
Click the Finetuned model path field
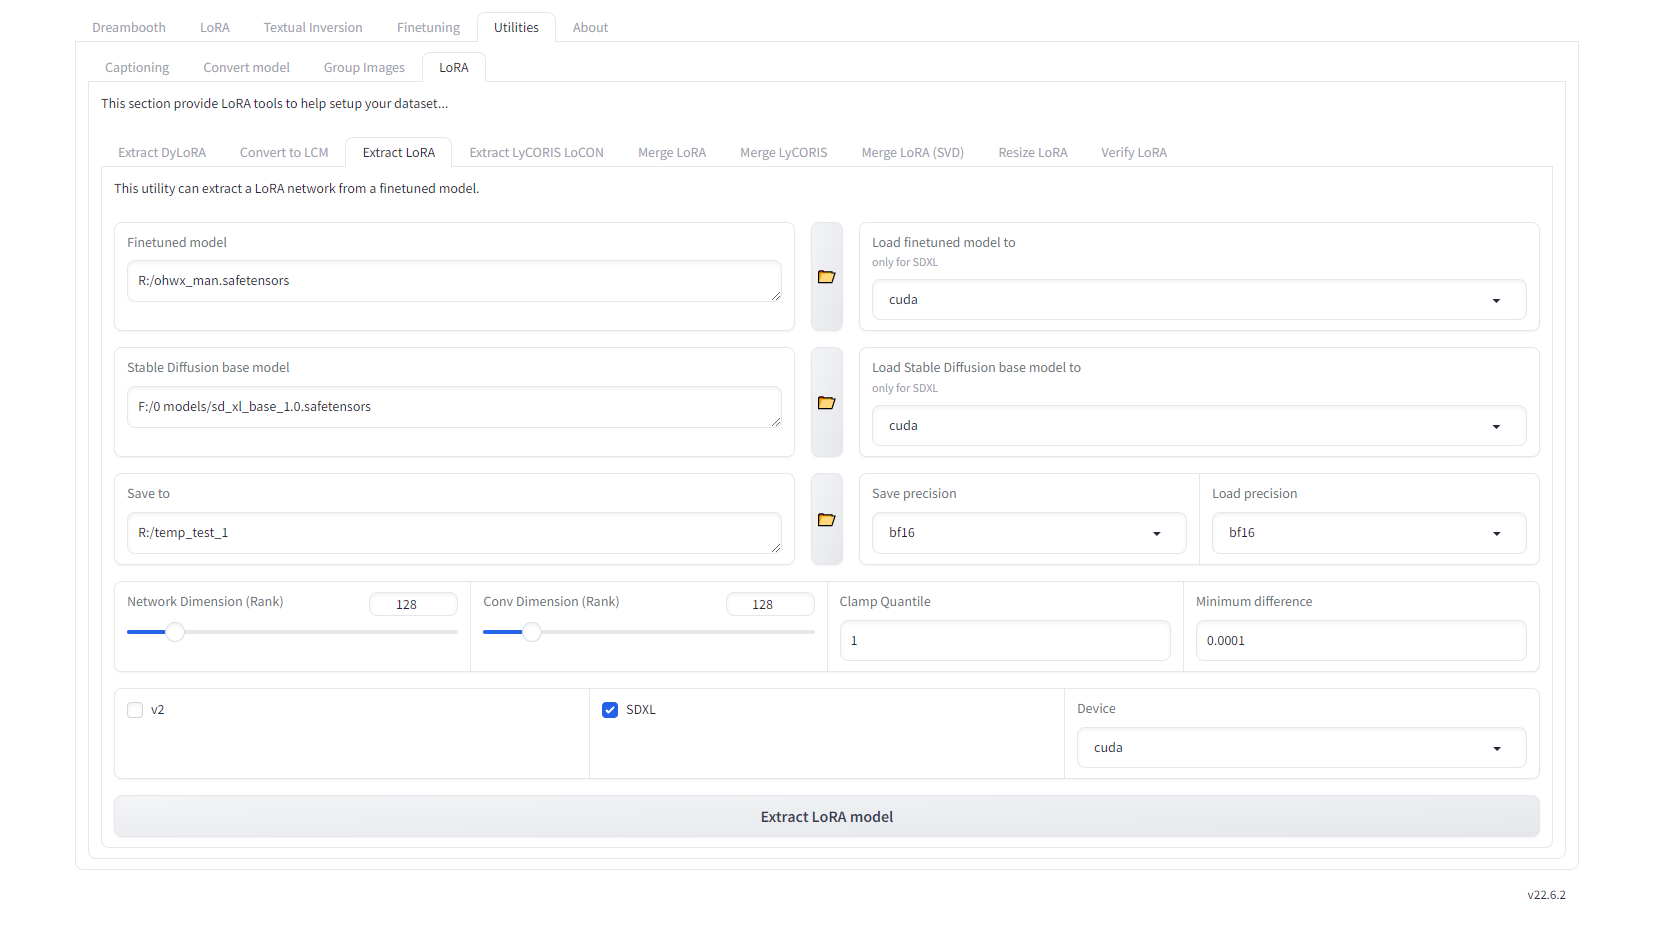coord(454,281)
